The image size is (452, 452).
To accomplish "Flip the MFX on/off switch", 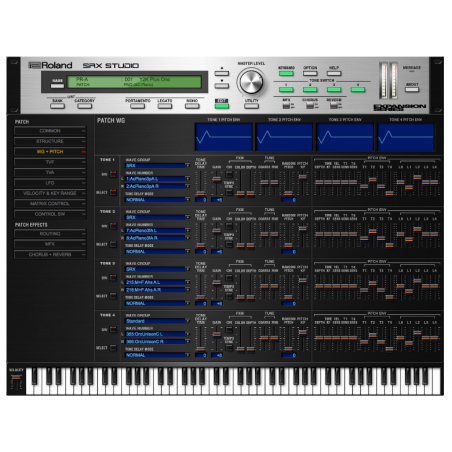I will point(286,106).
